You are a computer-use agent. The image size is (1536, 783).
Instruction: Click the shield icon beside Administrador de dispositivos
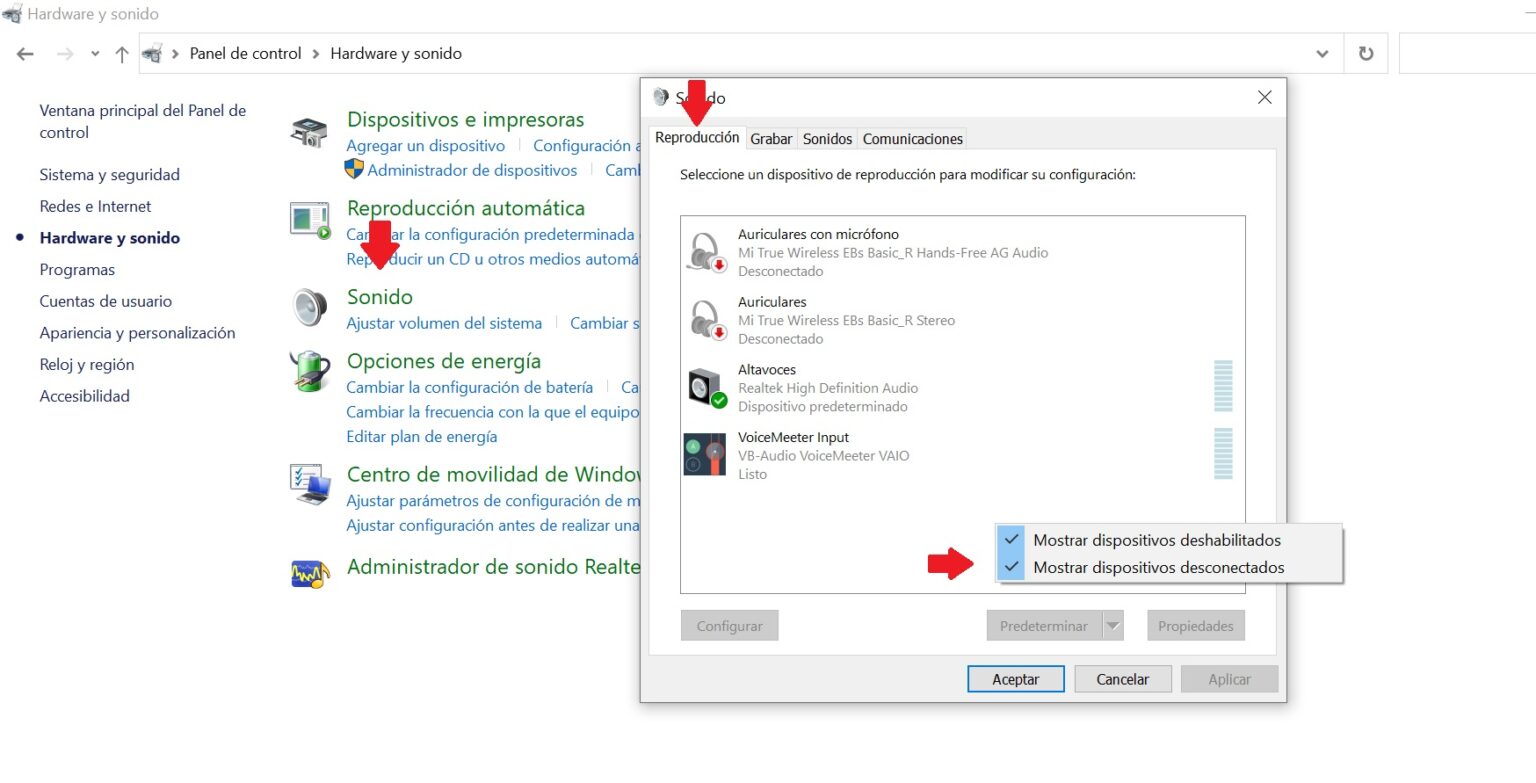coord(354,169)
